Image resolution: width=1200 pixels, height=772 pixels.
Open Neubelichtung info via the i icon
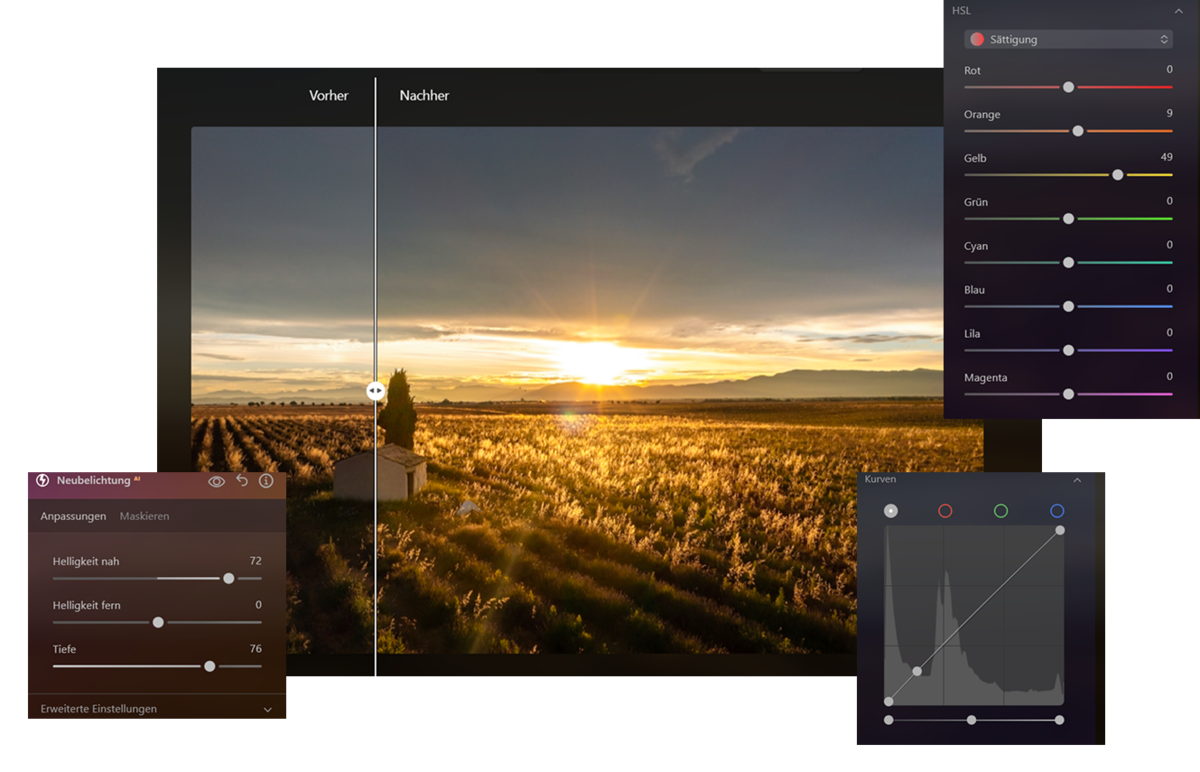point(265,481)
